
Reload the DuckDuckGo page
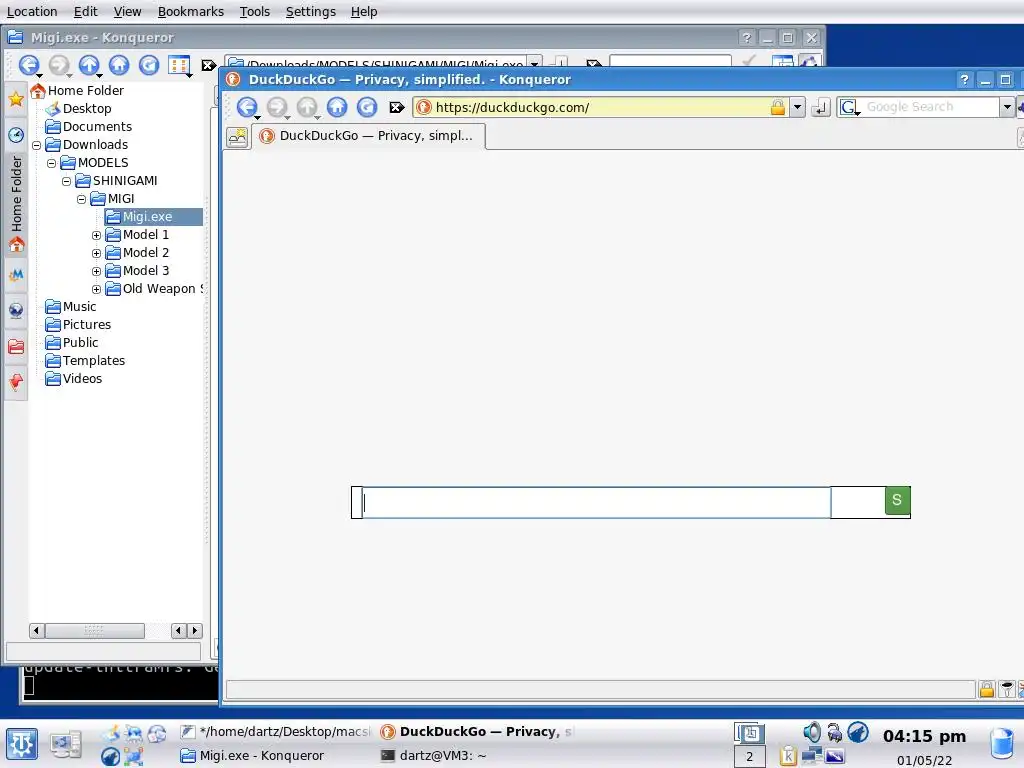point(367,107)
